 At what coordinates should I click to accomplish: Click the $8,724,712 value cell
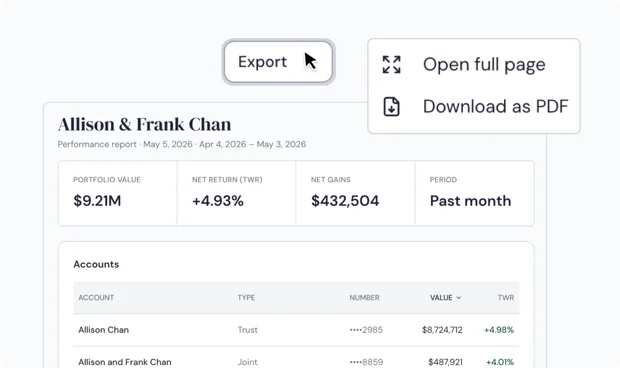click(x=442, y=330)
